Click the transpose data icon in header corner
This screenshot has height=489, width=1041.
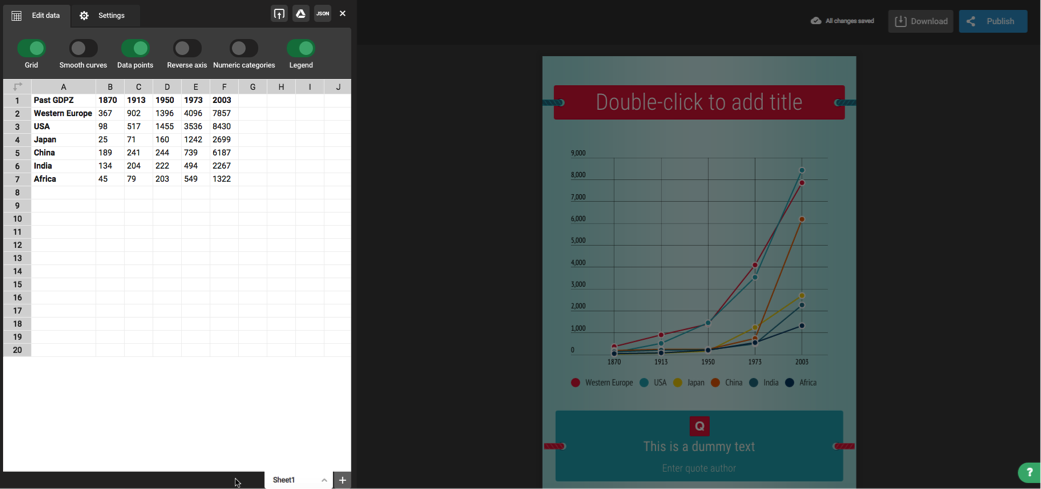pos(17,87)
